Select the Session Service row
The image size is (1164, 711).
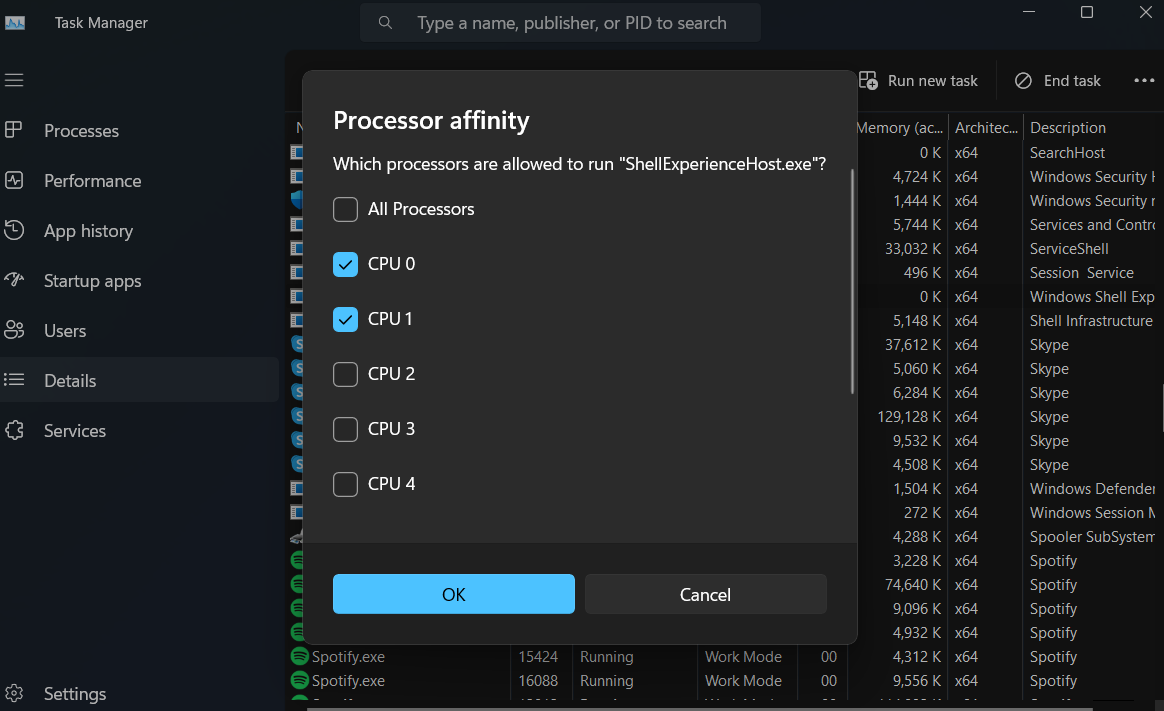click(x=1081, y=272)
